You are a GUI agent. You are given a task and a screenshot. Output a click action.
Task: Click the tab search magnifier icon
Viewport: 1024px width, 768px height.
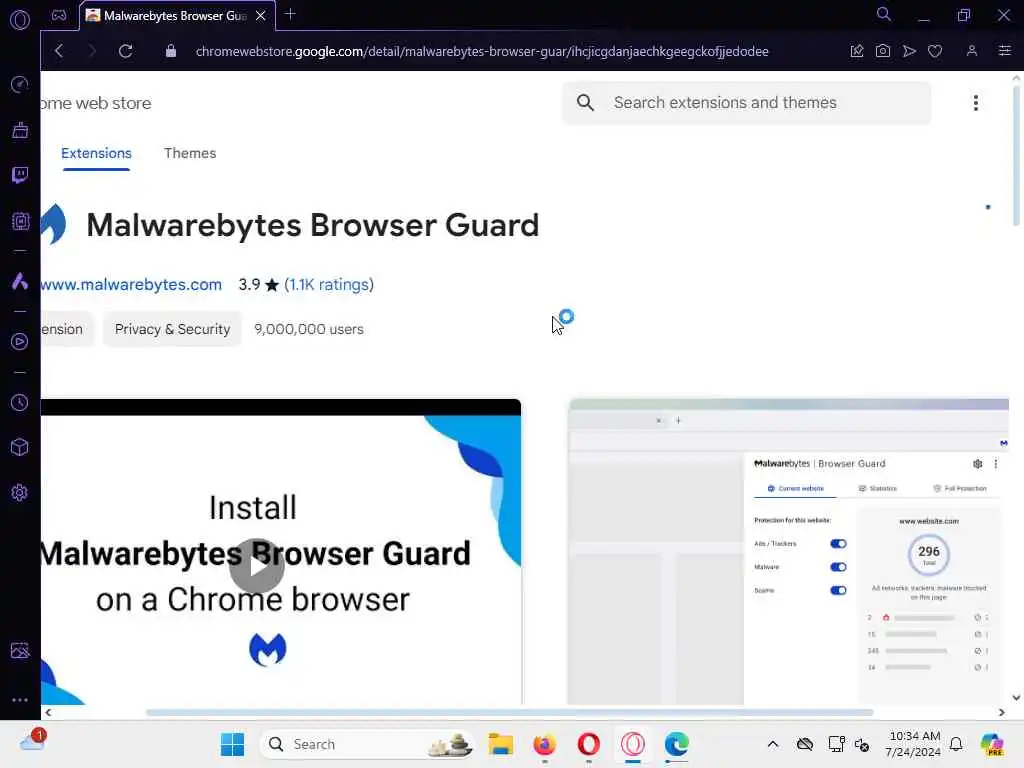(x=884, y=14)
